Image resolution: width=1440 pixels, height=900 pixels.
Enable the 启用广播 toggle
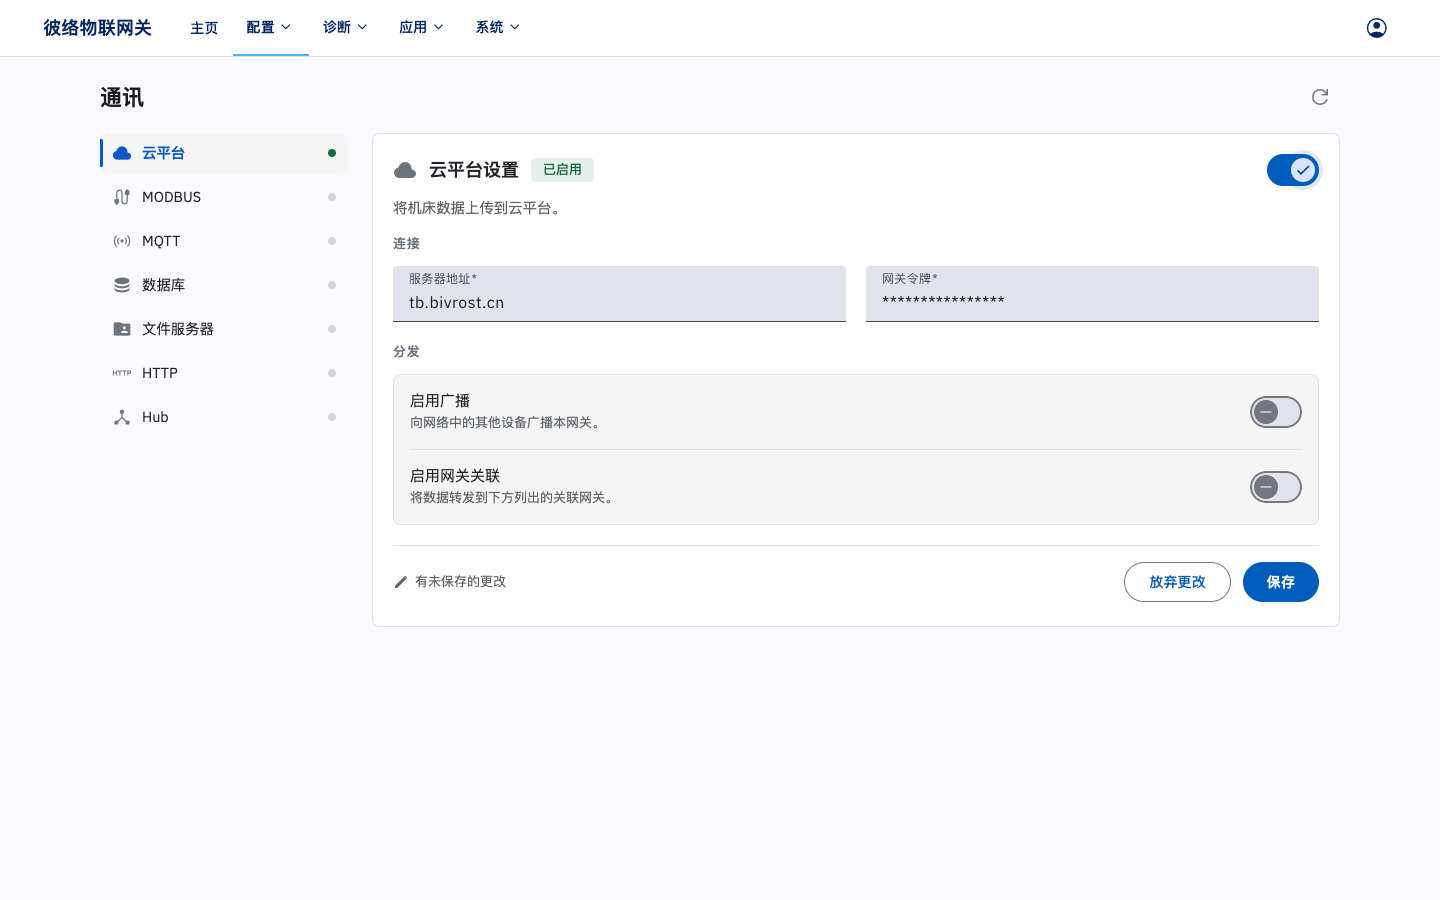click(1276, 412)
